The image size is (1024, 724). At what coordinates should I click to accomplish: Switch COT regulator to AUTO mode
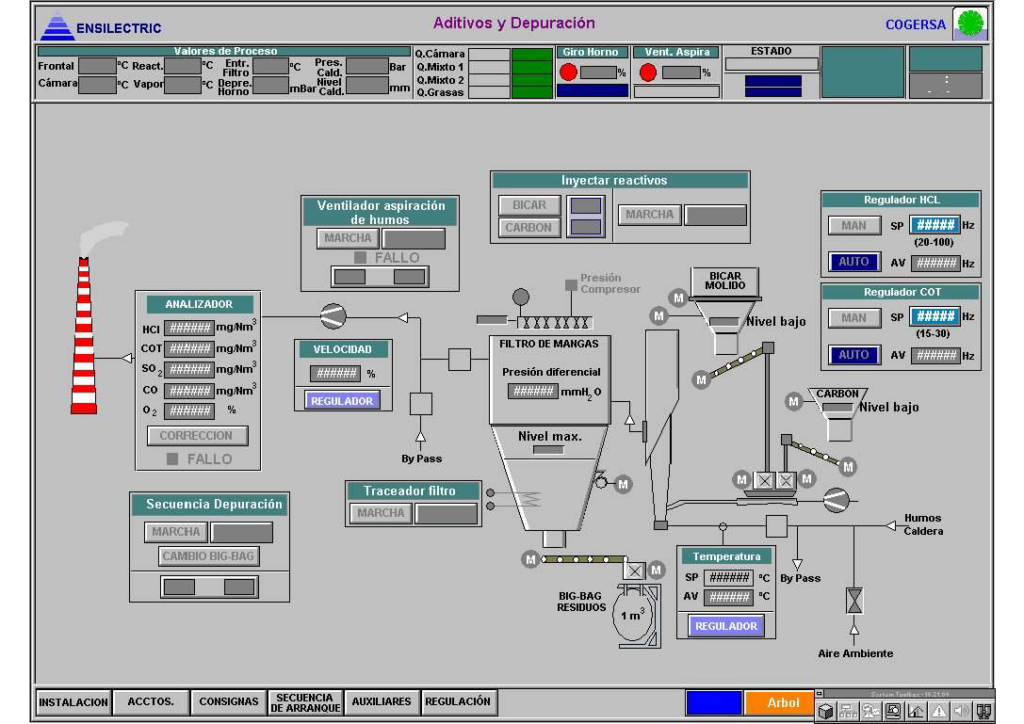[853, 355]
